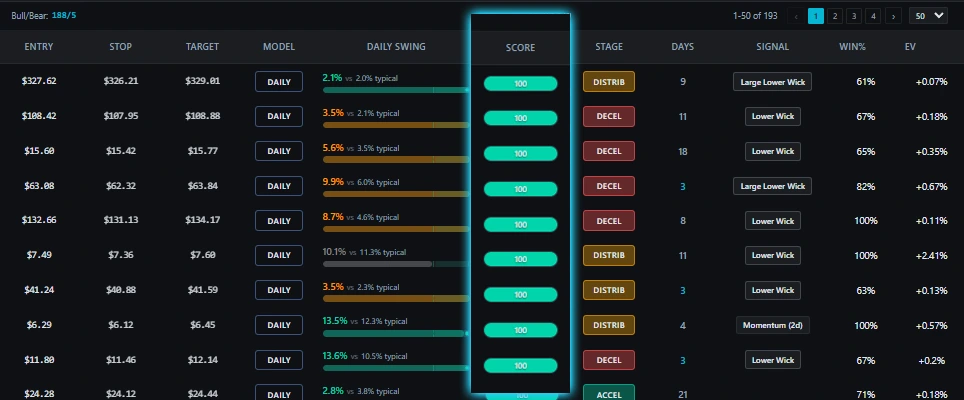Viewport: 964px width, 400px height.
Task: Click days value 18
Action: [682, 151]
